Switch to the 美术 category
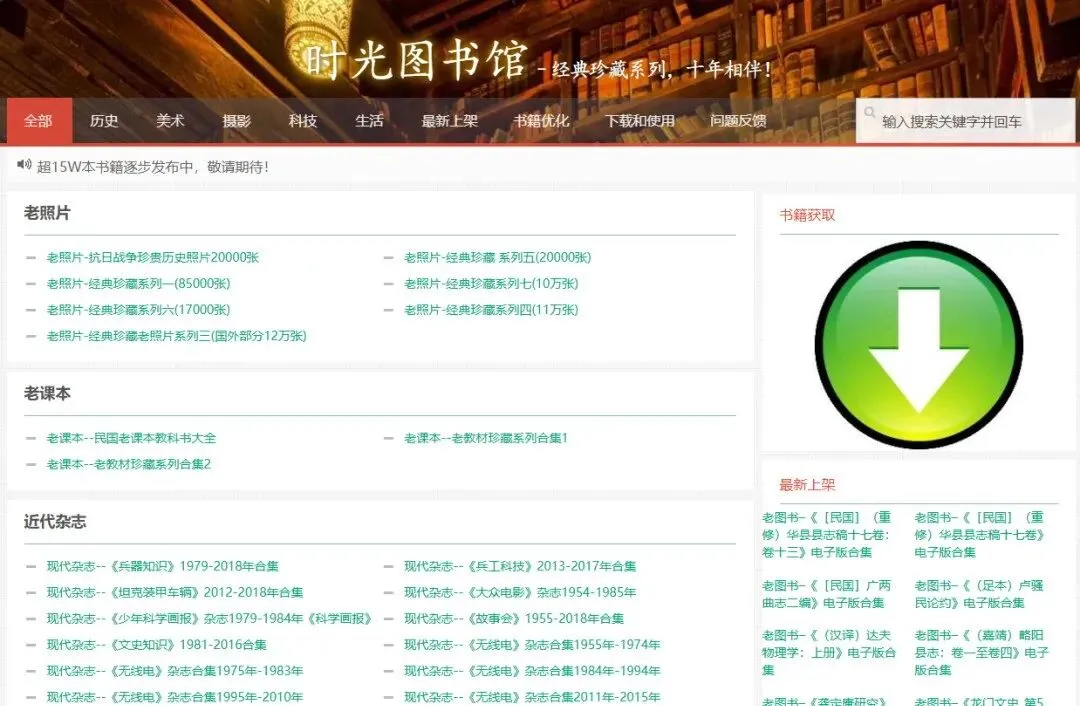The height and width of the screenshot is (706, 1080). pos(170,121)
